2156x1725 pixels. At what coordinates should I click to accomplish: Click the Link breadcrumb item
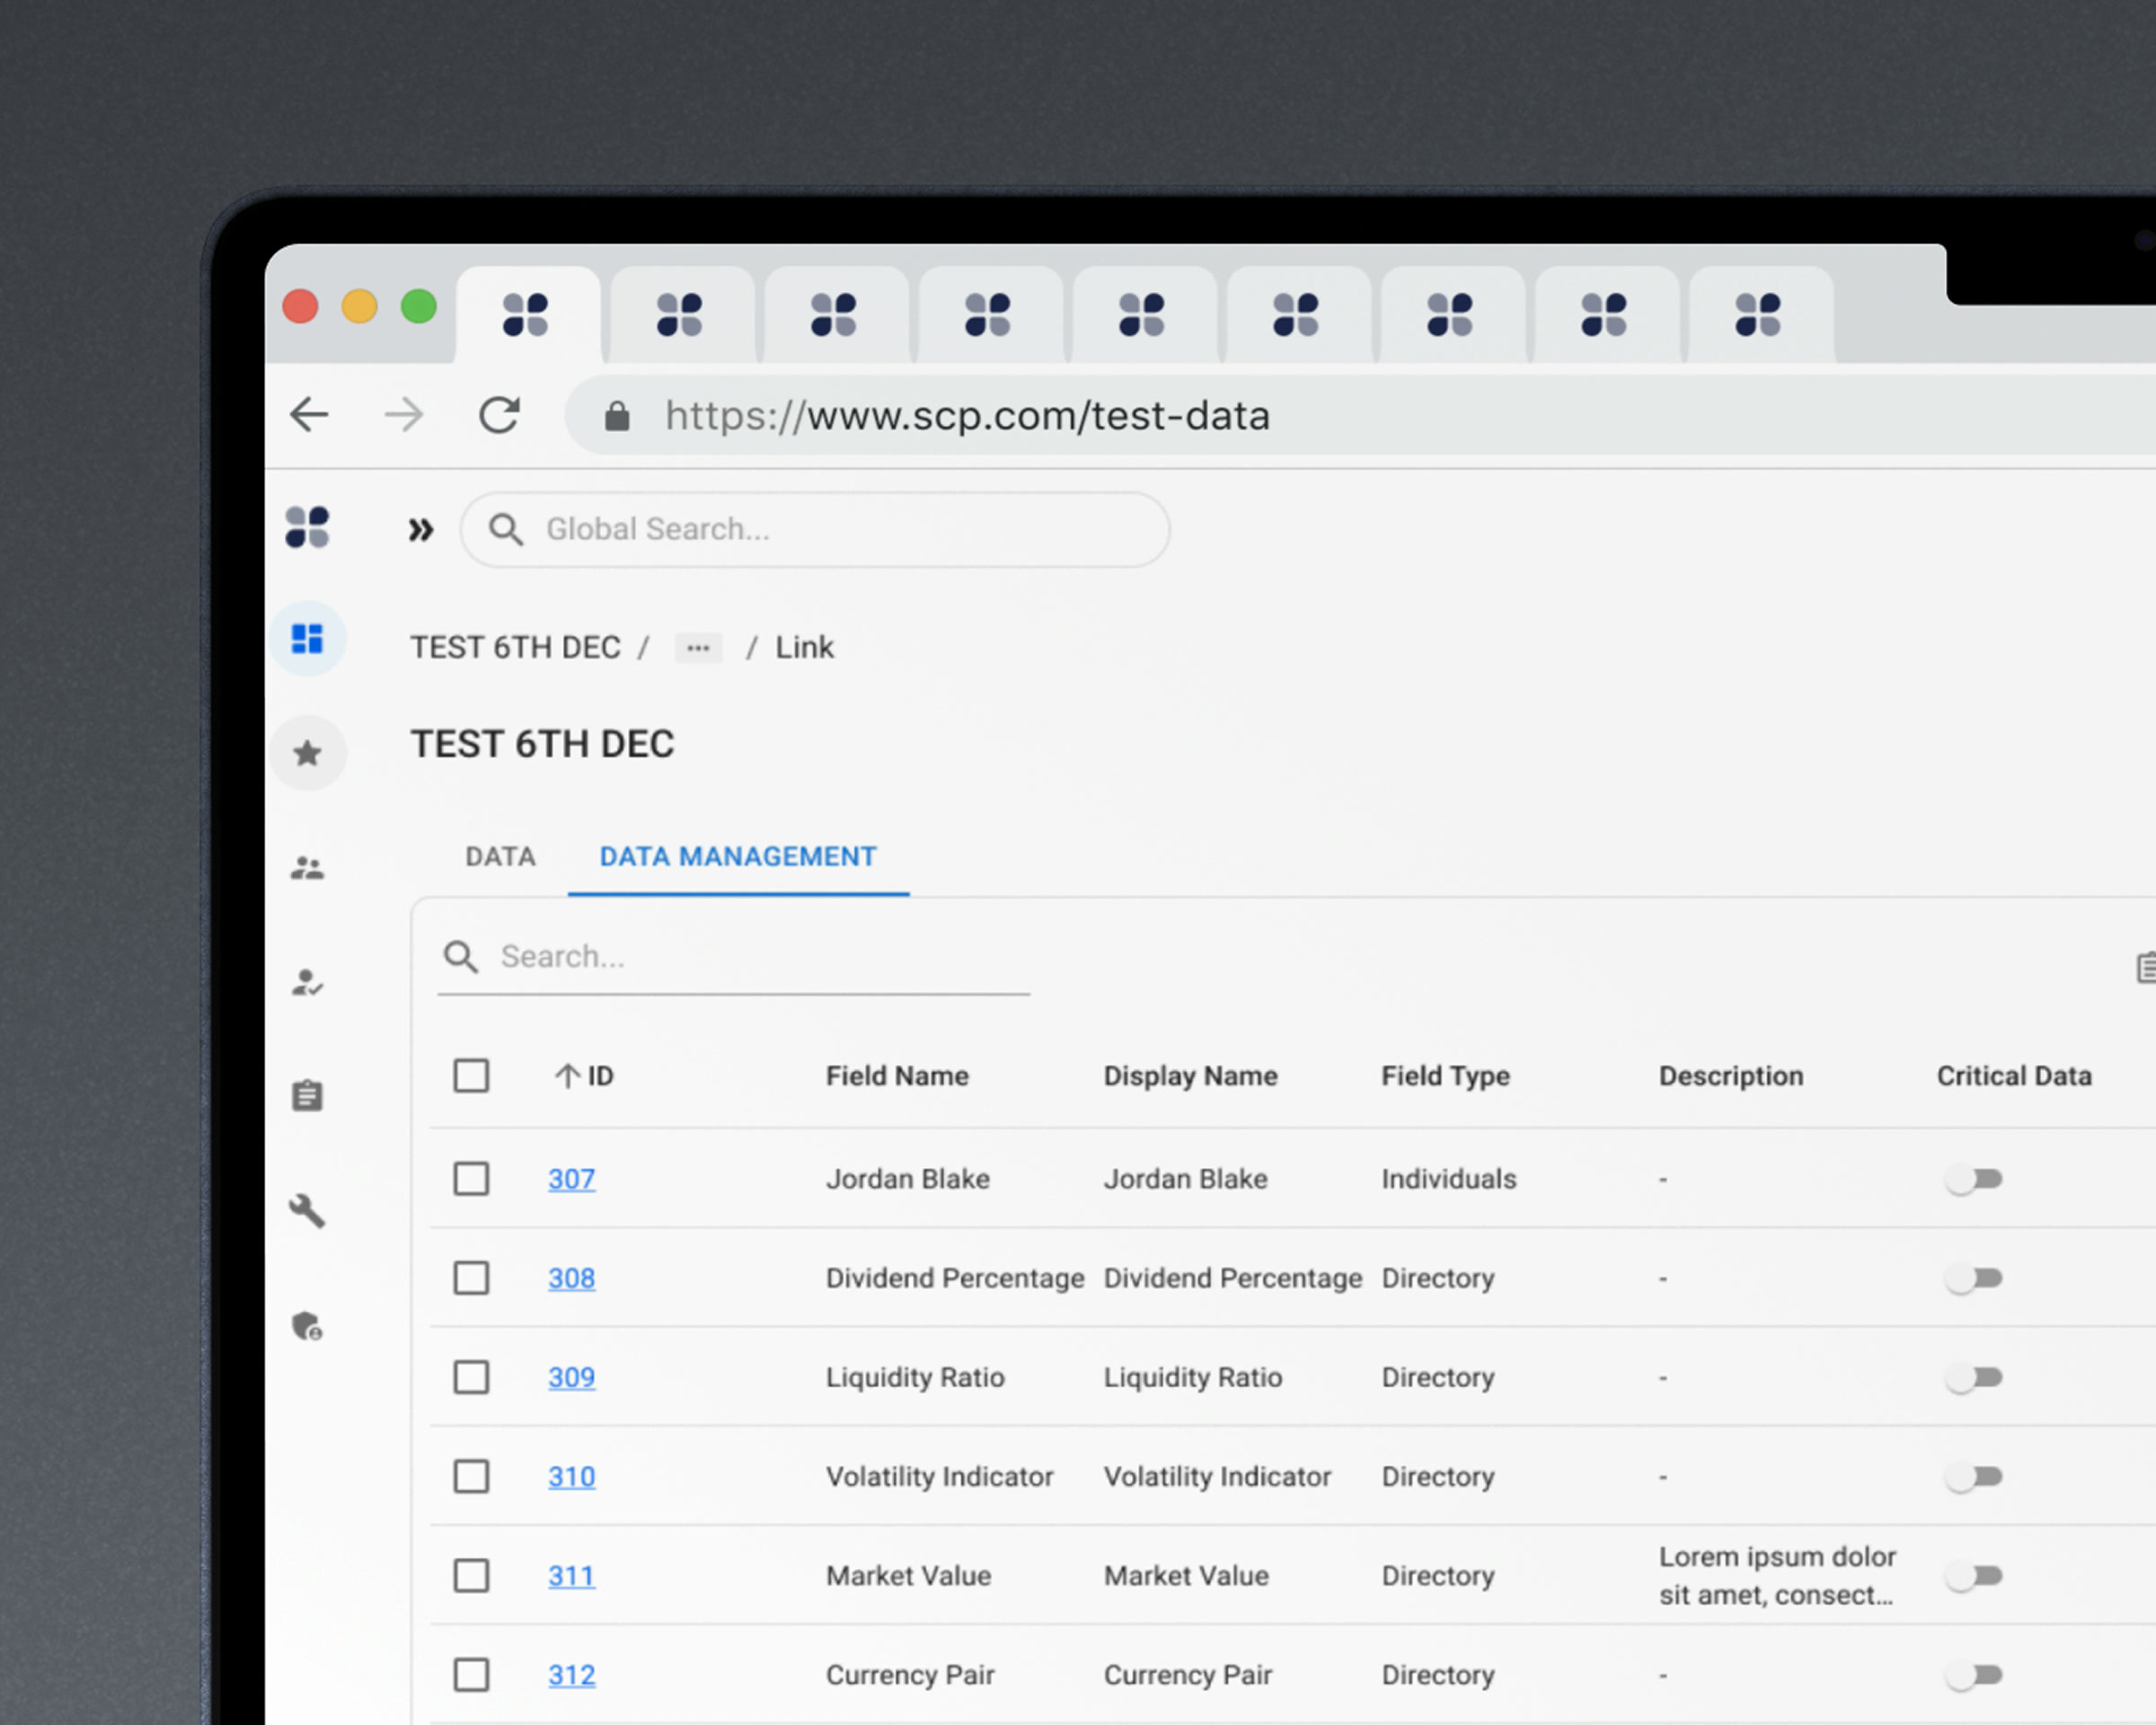coord(804,648)
